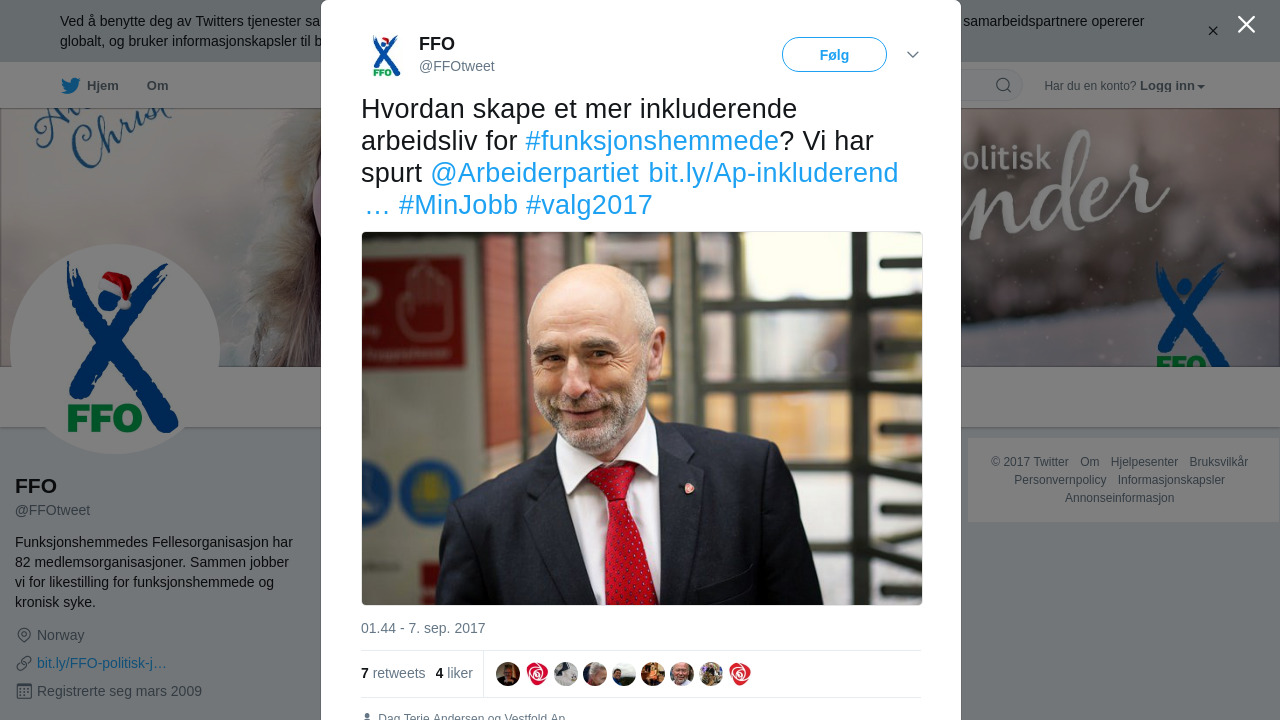Screen dimensions: 1280x720
Task: Click the FFO profile picture with Santa hat
Action: coord(115,349)
